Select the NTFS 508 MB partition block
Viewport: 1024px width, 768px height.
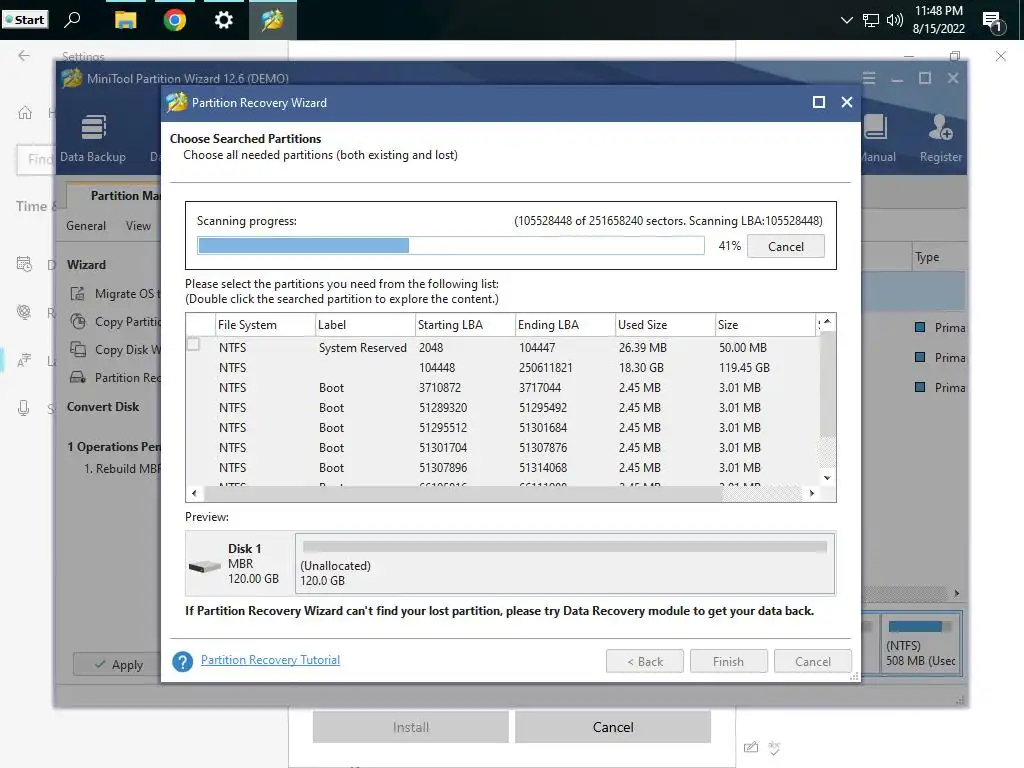pyautogui.click(x=920, y=643)
